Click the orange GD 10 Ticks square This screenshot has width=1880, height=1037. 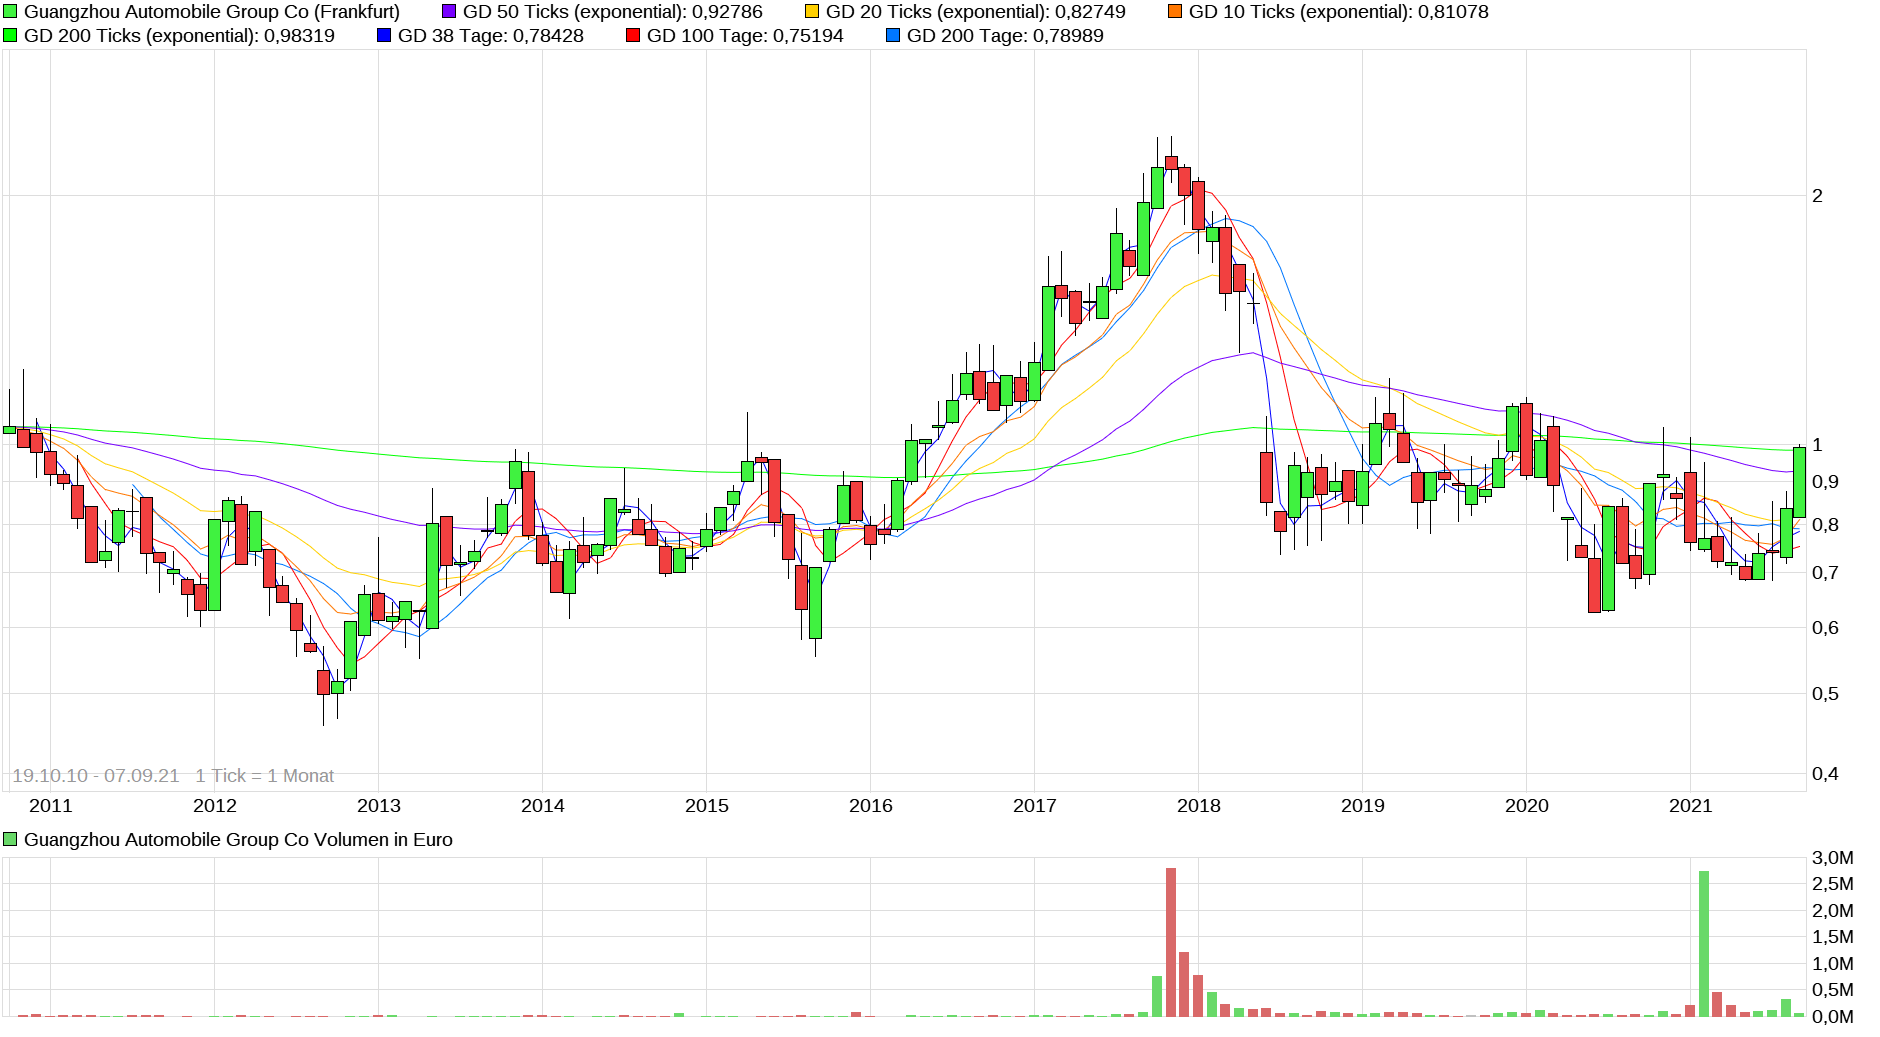tap(1176, 12)
